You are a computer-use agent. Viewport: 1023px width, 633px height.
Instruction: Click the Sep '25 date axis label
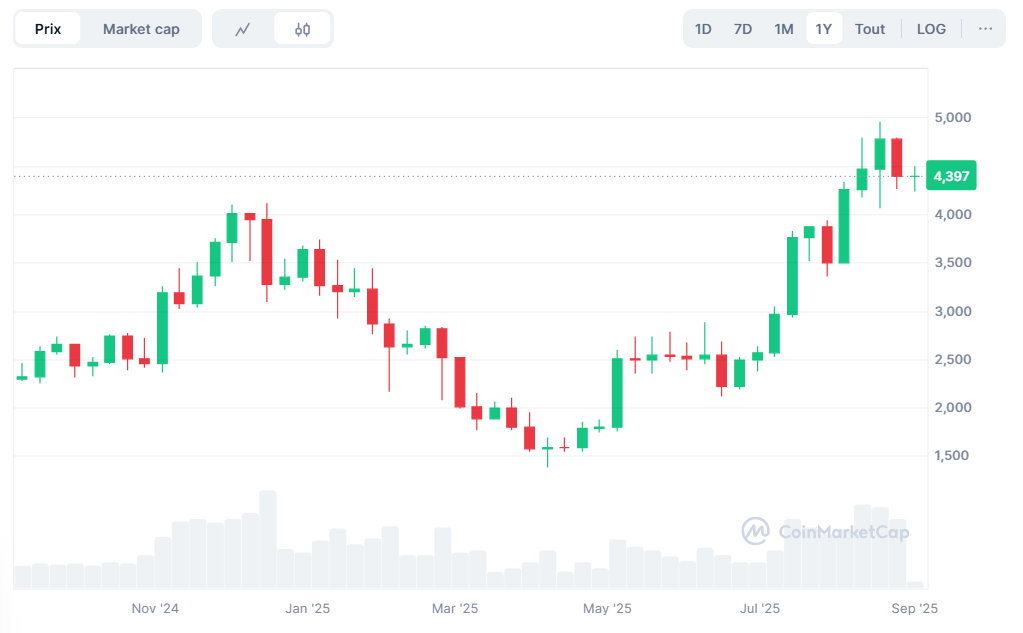pyautogui.click(x=914, y=608)
